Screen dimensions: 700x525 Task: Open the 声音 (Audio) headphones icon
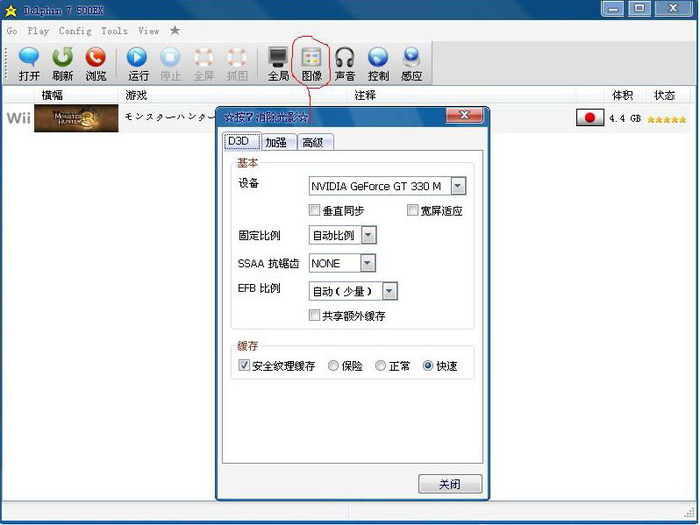click(x=345, y=64)
